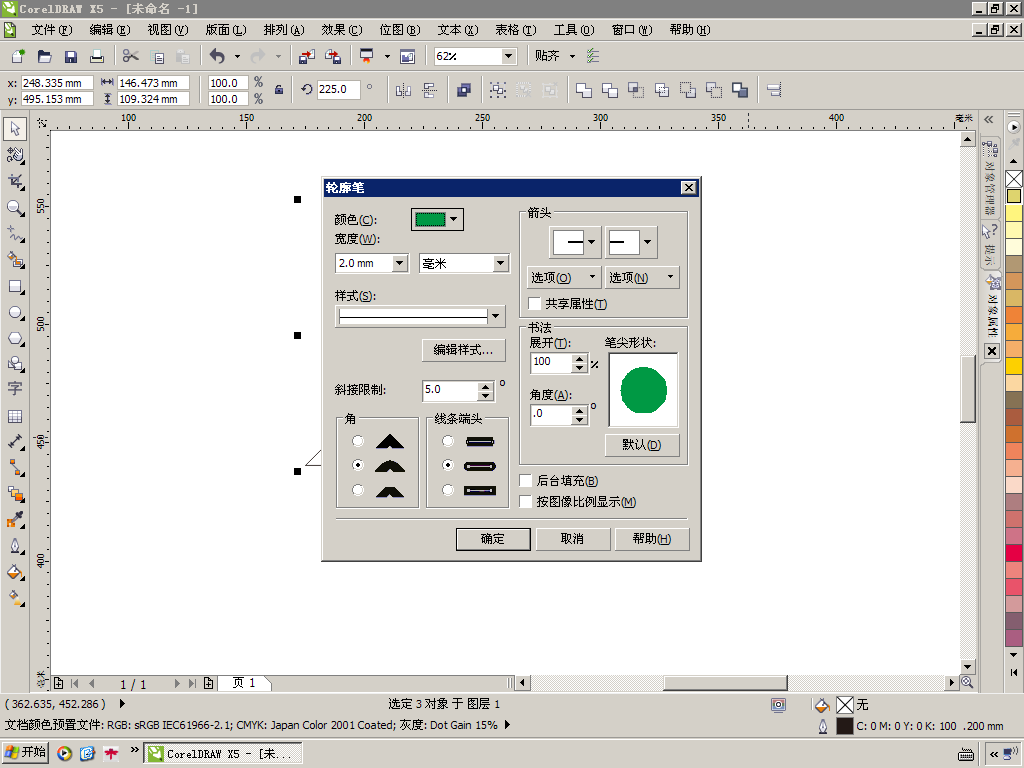Click the 编辑样式 button

pos(463,350)
